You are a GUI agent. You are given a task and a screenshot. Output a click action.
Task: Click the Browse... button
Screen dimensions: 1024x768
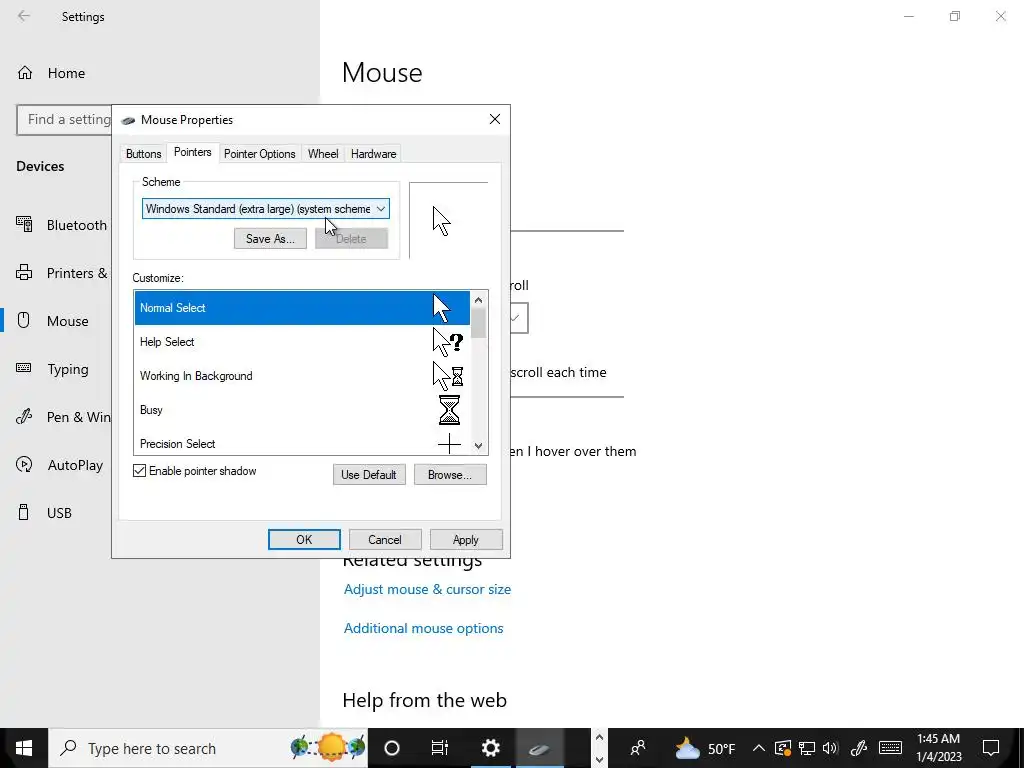pyautogui.click(x=450, y=475)
